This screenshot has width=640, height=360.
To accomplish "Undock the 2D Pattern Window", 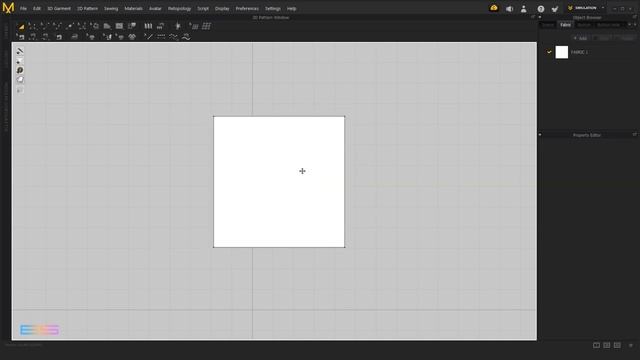I will [x=533, y=17].
